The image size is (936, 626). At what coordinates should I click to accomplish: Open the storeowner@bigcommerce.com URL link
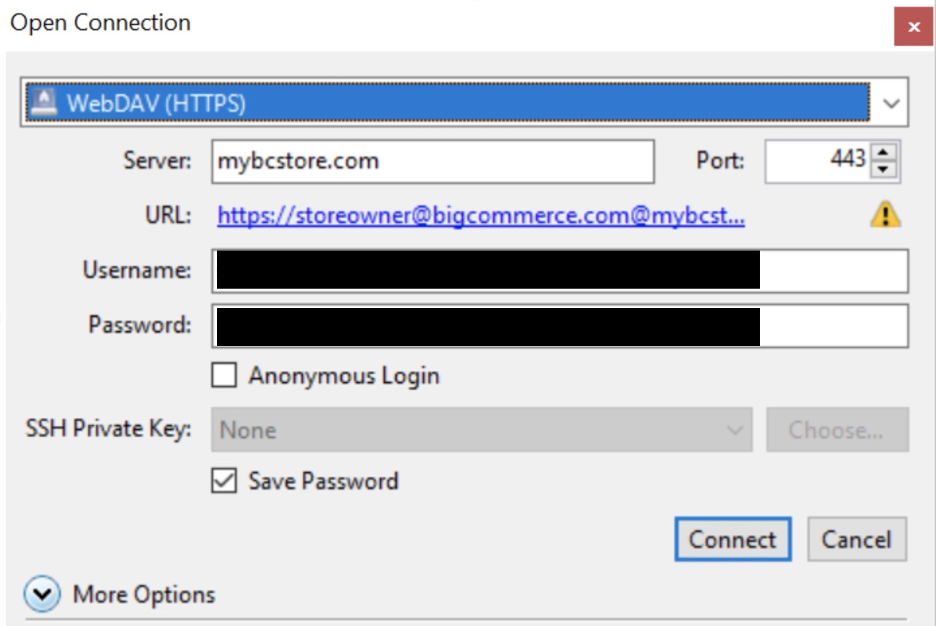pyautogui.click(x=480, y=216)
